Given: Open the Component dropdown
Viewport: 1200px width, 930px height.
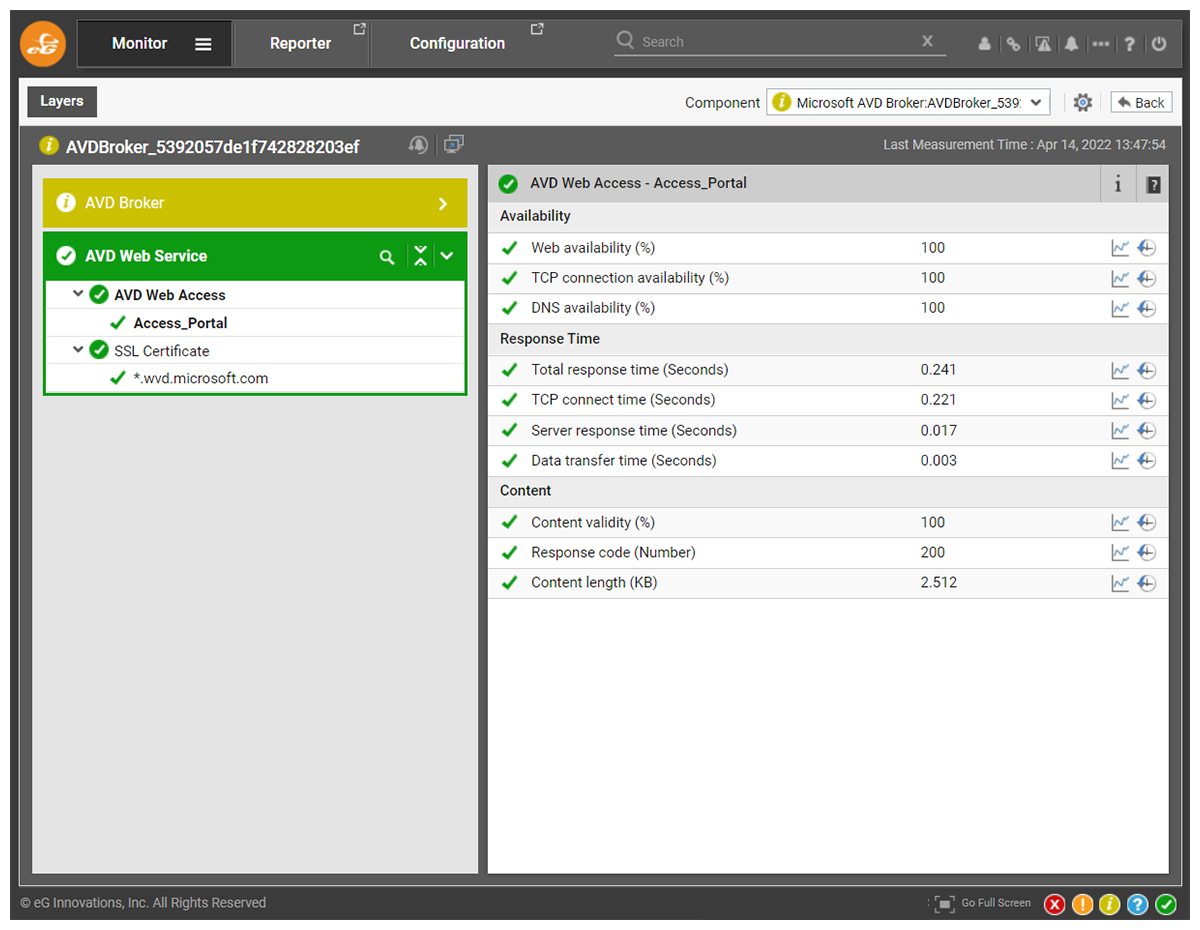Looking at the screenshot, I should pos(908,102).
